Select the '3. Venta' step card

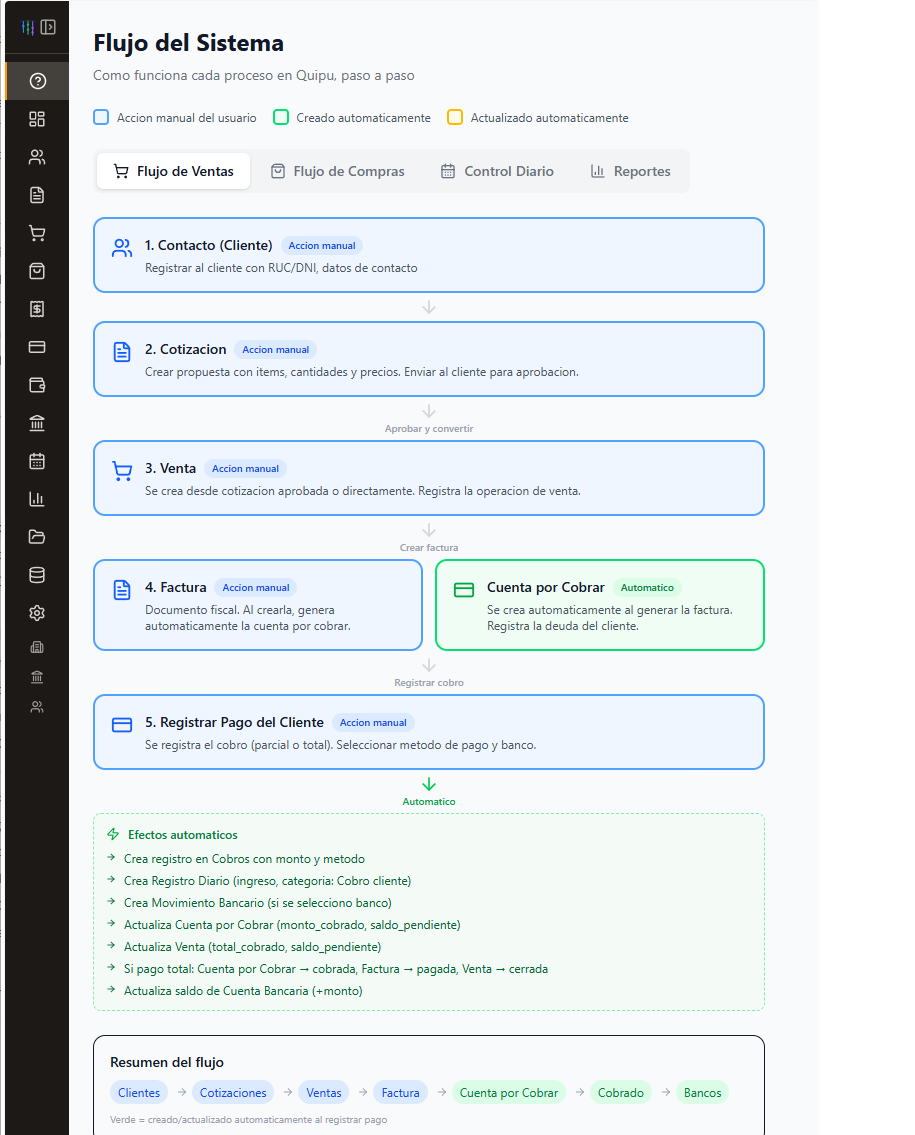click(429, 478)
